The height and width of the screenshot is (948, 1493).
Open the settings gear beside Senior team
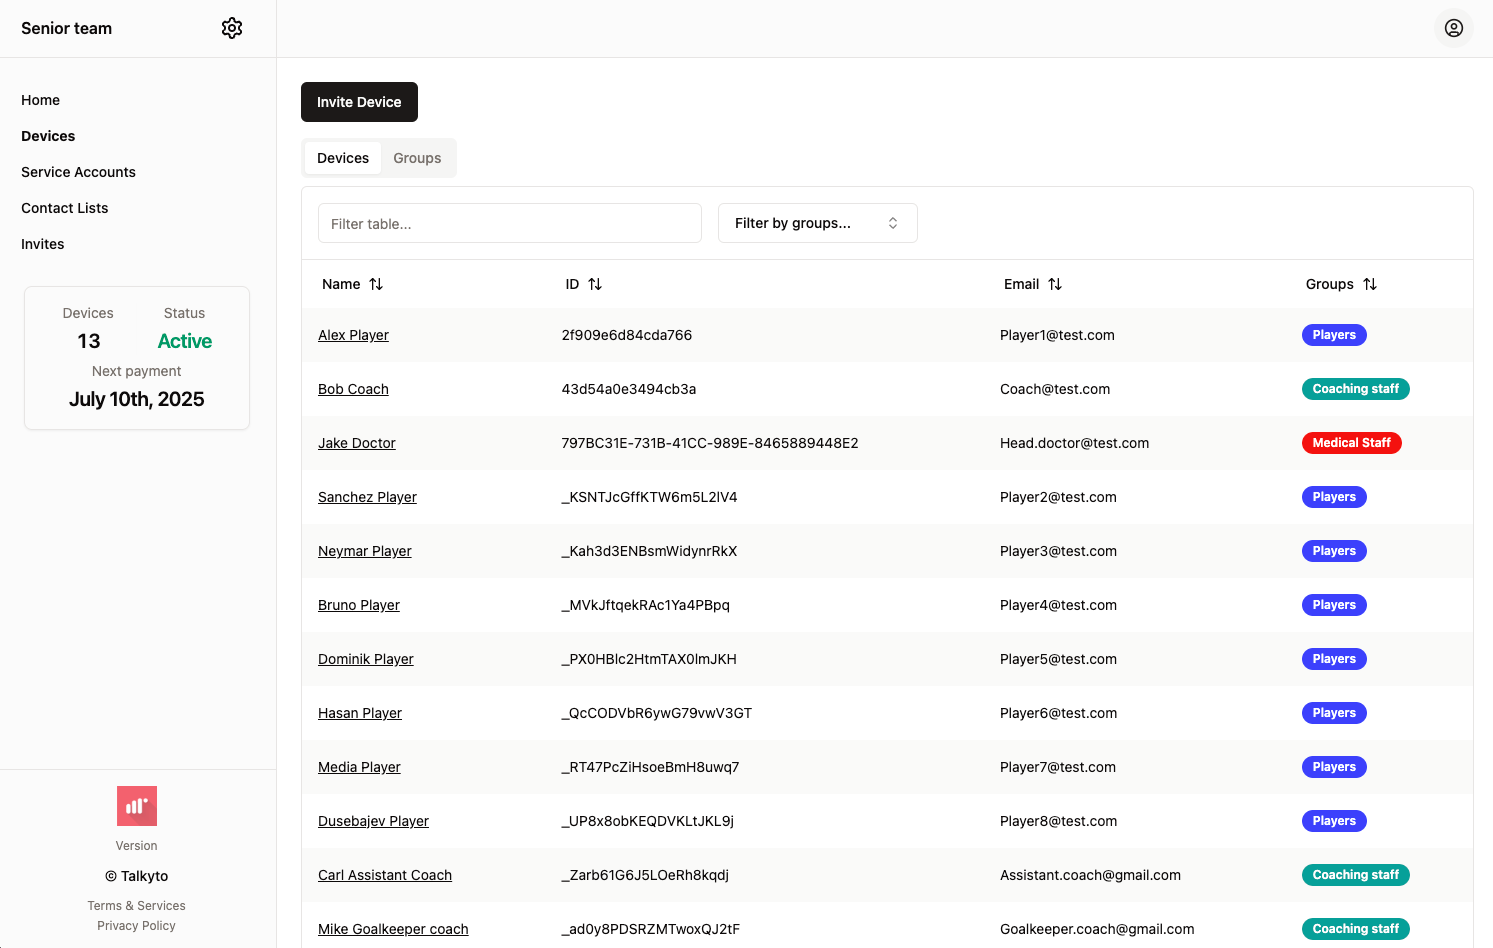231,28
